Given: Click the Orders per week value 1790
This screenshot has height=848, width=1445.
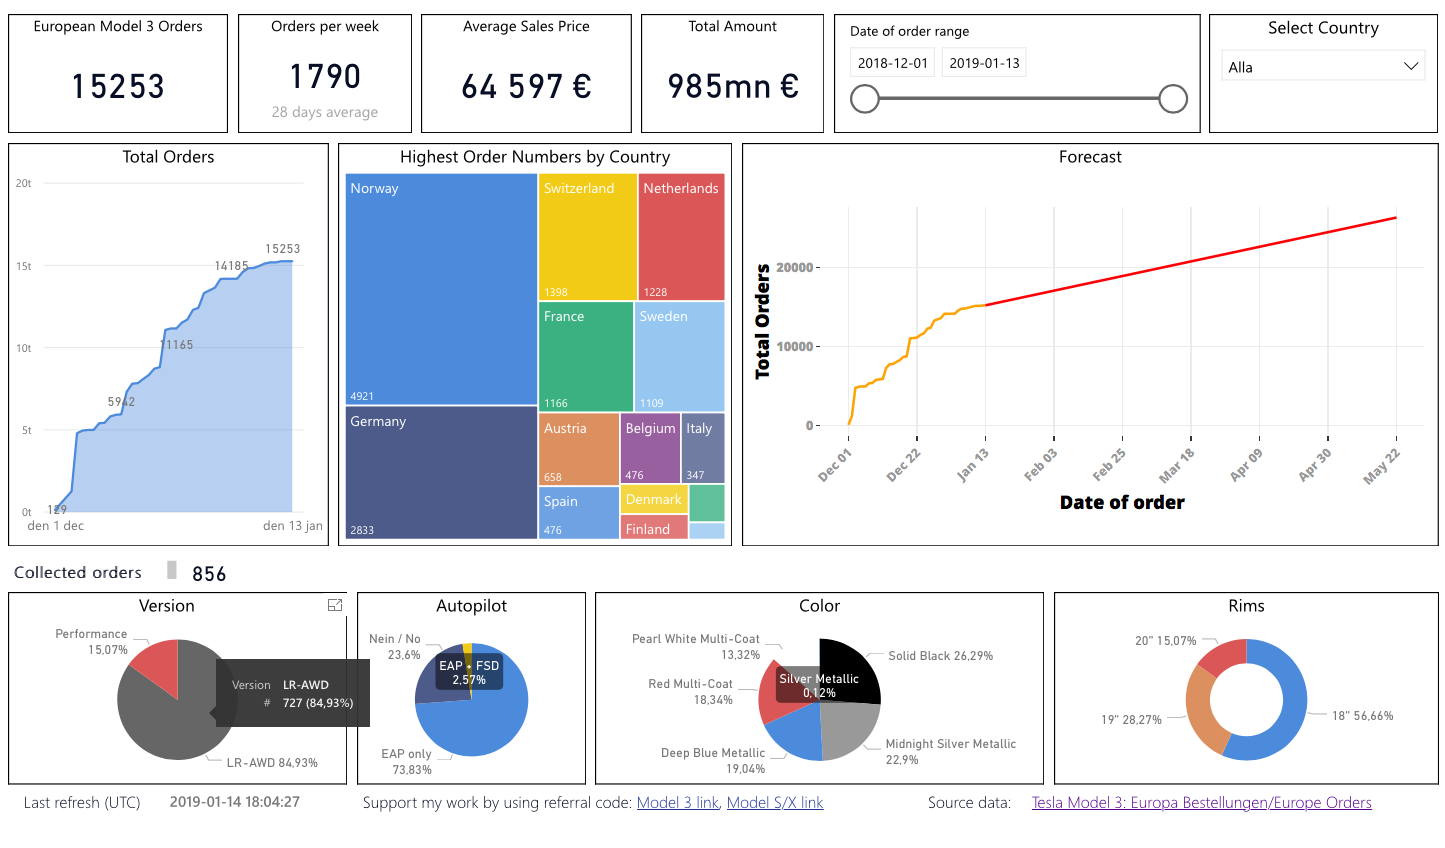Looking at the screenshot, I should tap(325, 76).
